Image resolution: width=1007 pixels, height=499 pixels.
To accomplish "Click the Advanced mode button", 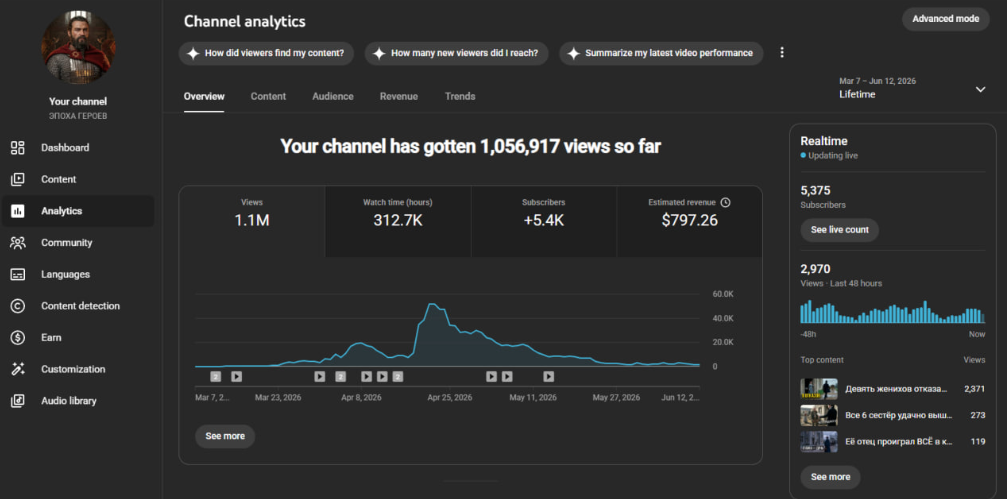I will 945,19.
